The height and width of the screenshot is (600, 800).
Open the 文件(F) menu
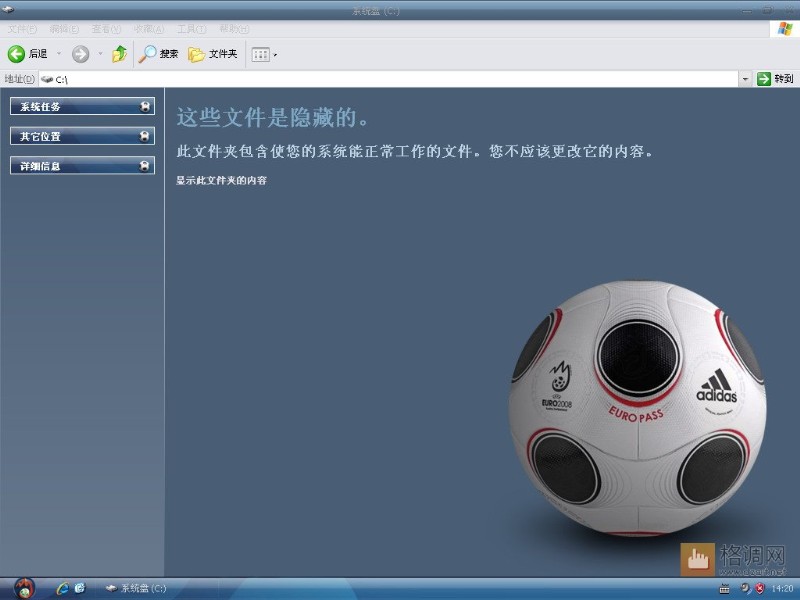point(22,29)
